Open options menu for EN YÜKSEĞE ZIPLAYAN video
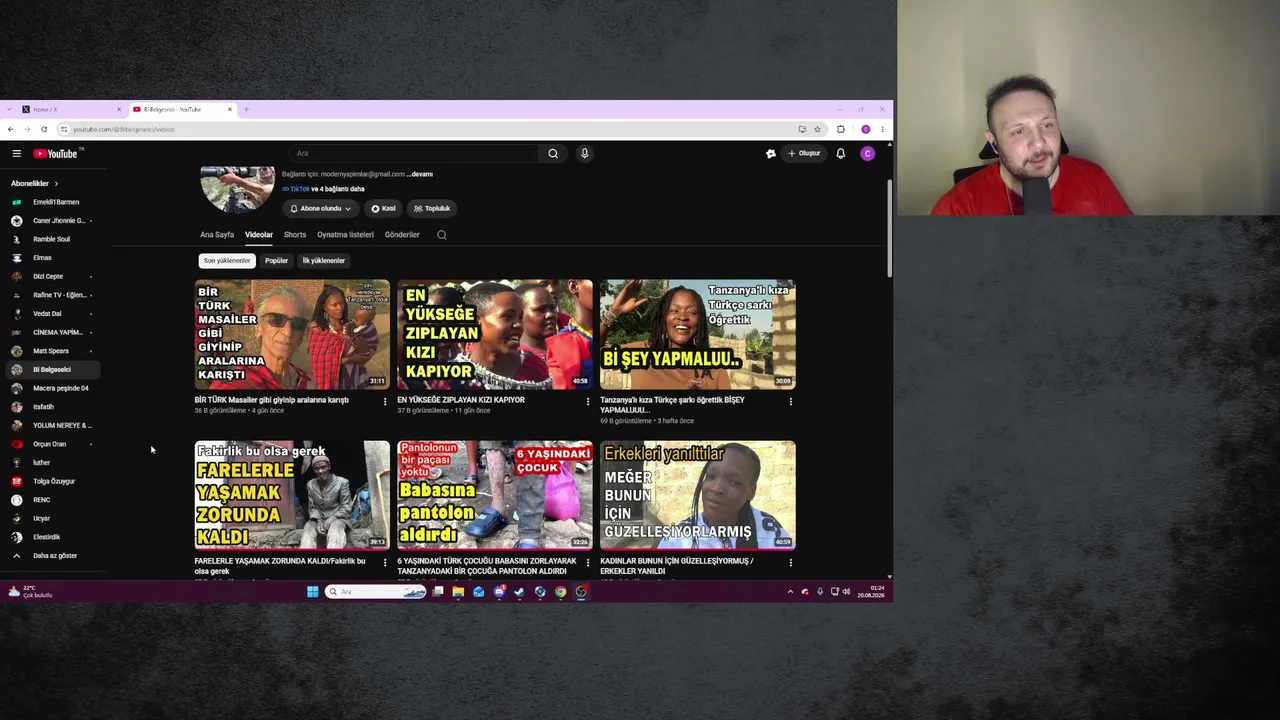This screenshot has width=1280, height=720. coord(588,402)
